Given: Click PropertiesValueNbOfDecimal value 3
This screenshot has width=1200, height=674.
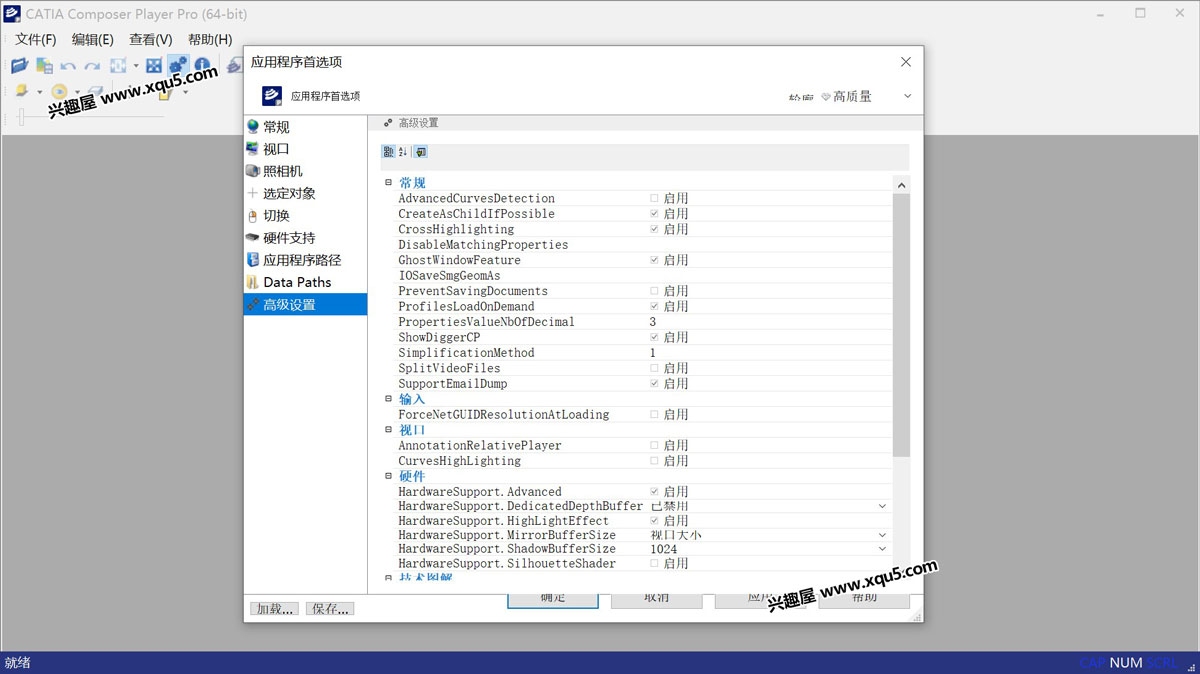Looking at the screenshot, I should [653, 322].
